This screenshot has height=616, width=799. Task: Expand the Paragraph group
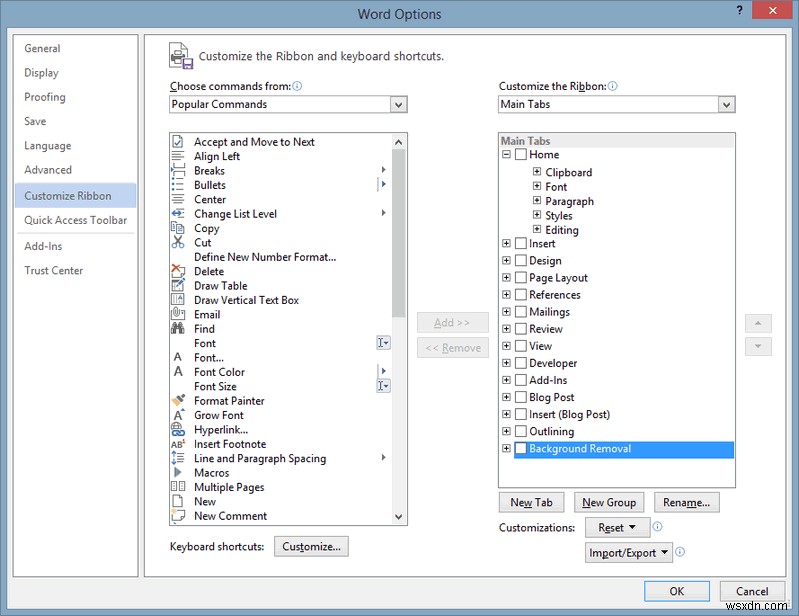click(537, 200)
